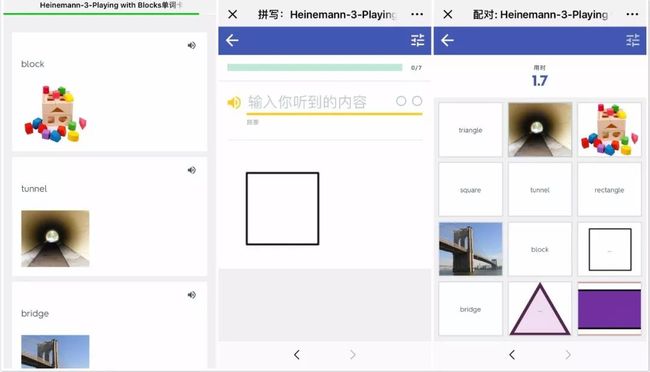Screen dimensions: 650x372
Task: Play audio for the tunnel card
Action: click(192, 170)
